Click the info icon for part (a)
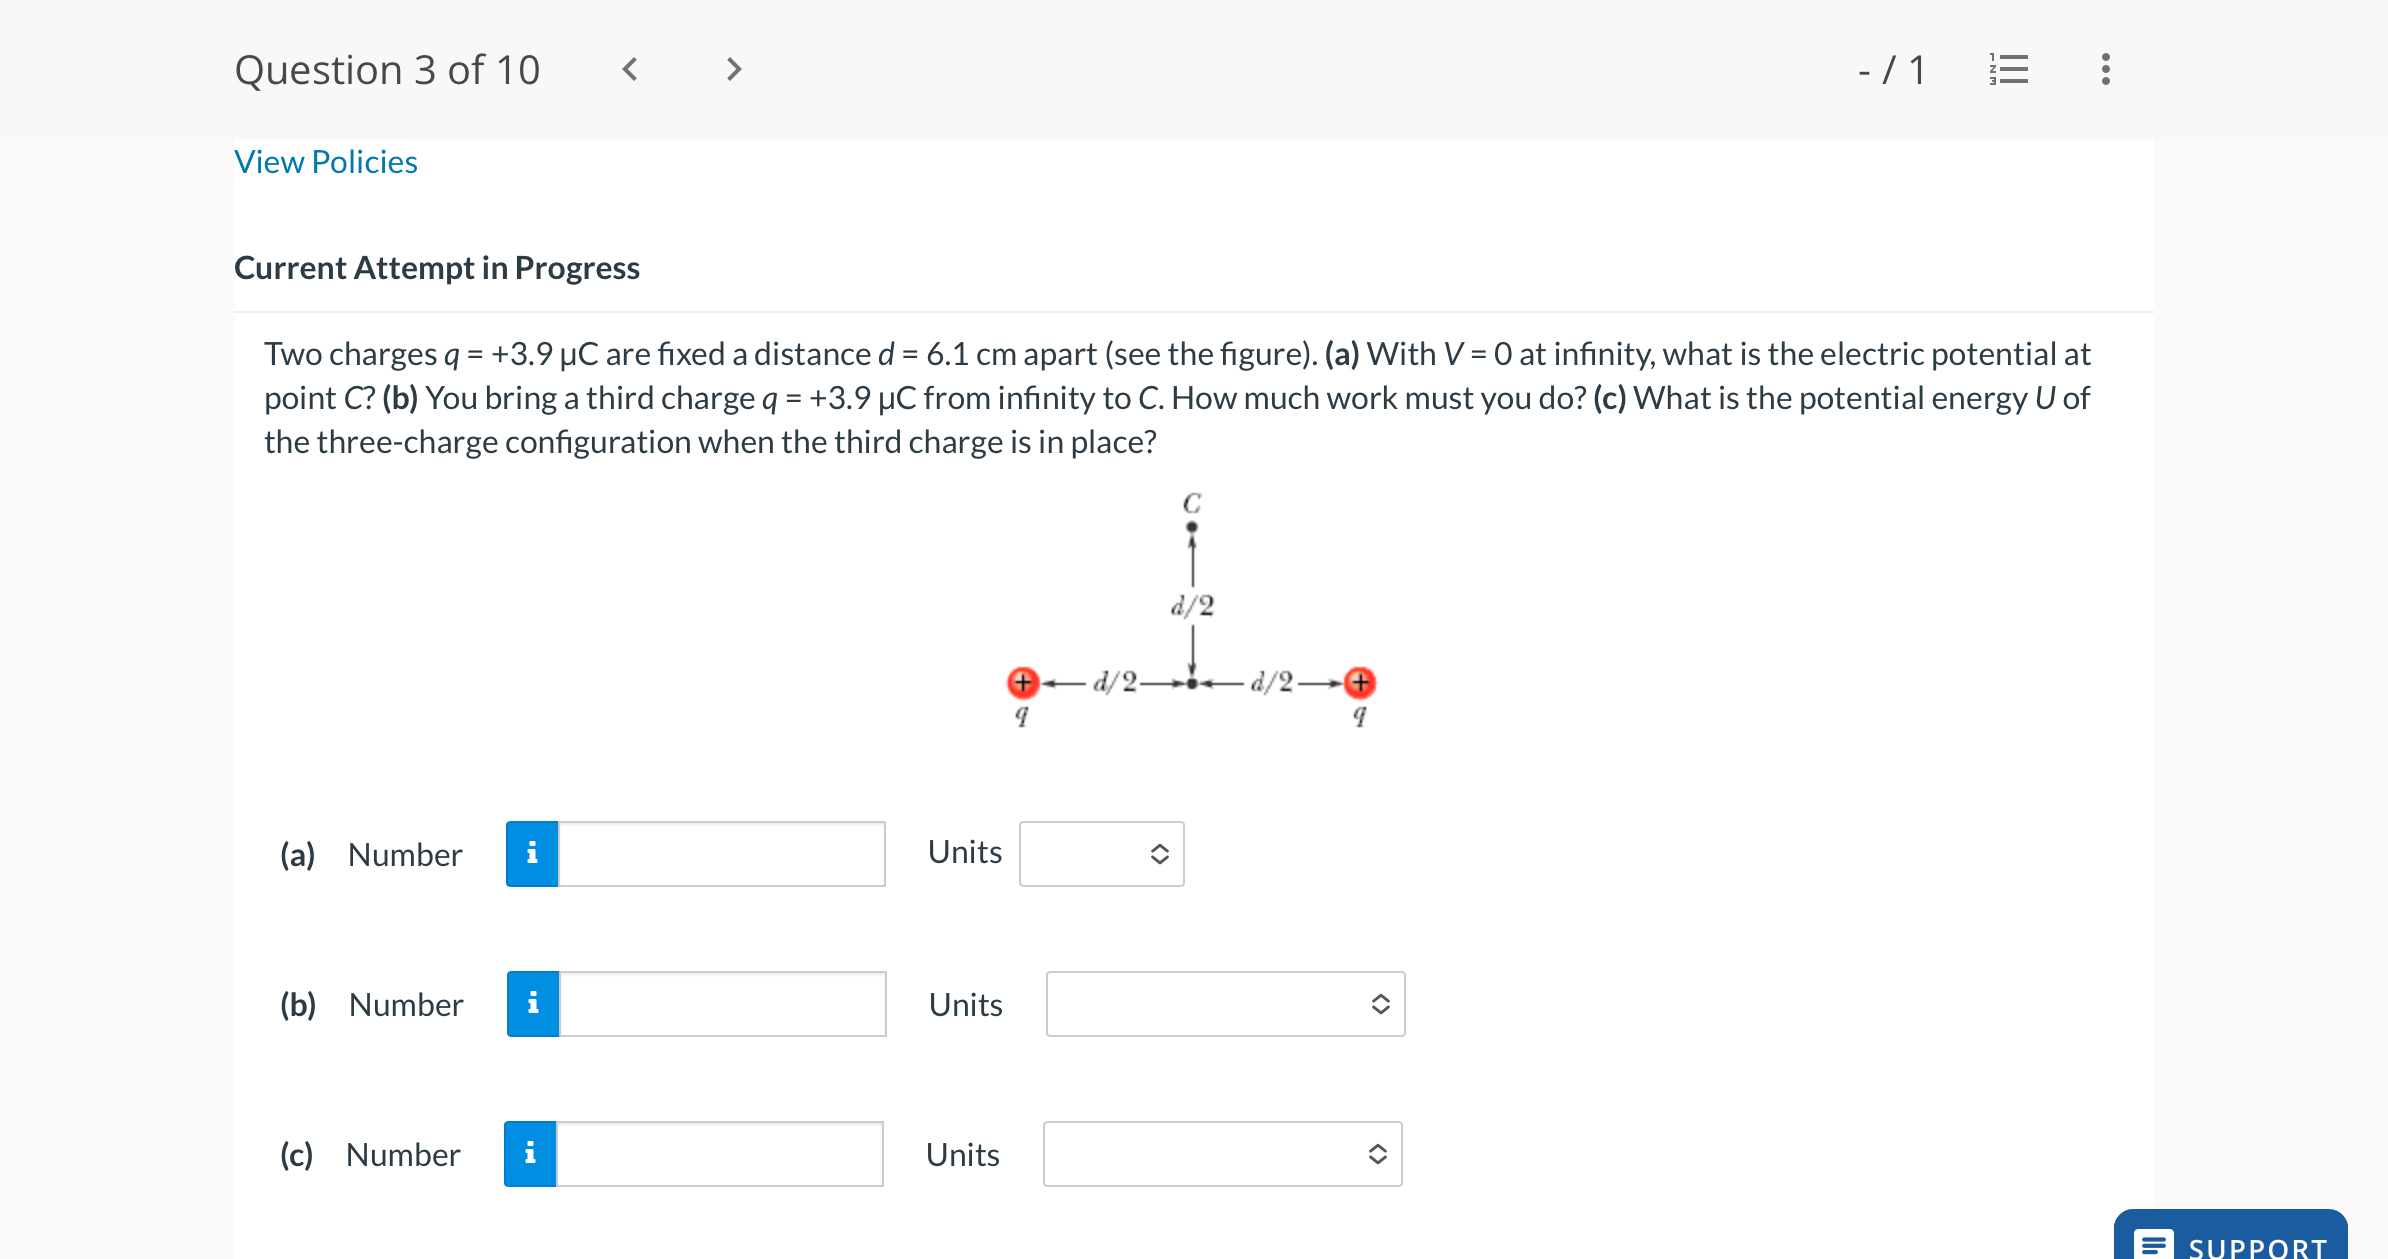 tap(532, 854)
